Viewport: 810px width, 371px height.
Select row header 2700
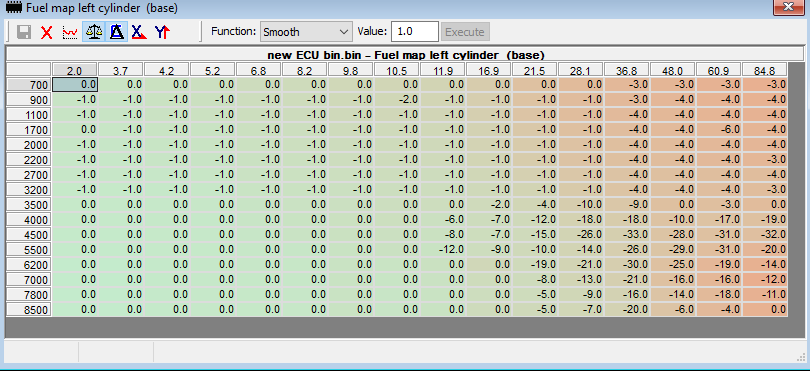[x=29, y=175]
